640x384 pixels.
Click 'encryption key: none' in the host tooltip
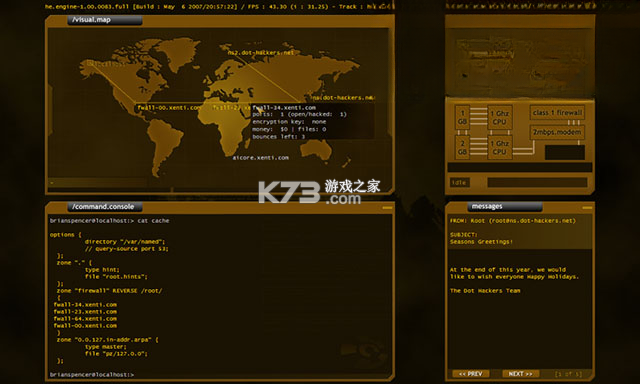[x=289, y=122]
